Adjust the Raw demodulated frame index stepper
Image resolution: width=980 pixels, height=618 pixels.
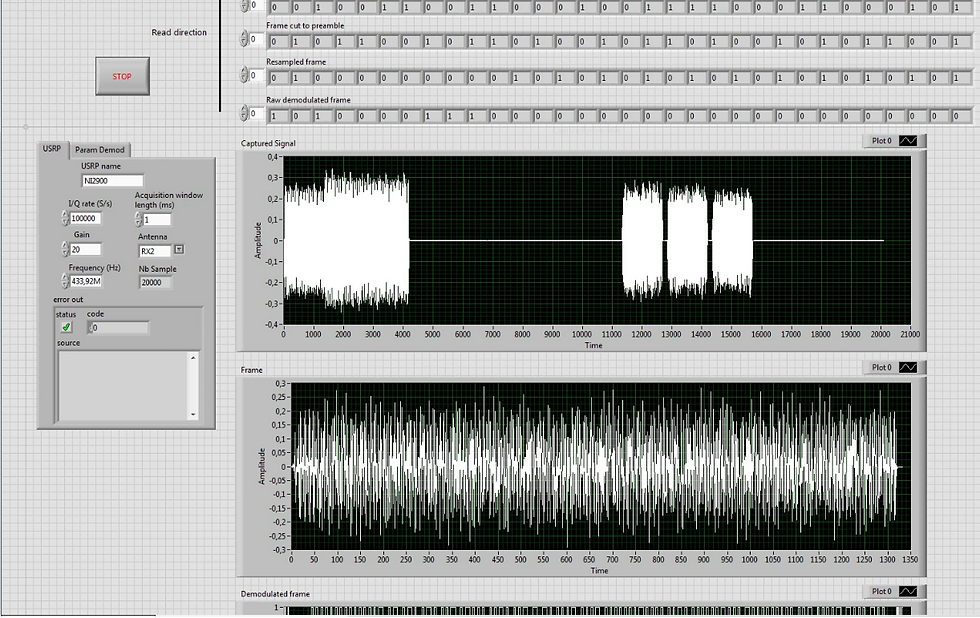[244, 113]
